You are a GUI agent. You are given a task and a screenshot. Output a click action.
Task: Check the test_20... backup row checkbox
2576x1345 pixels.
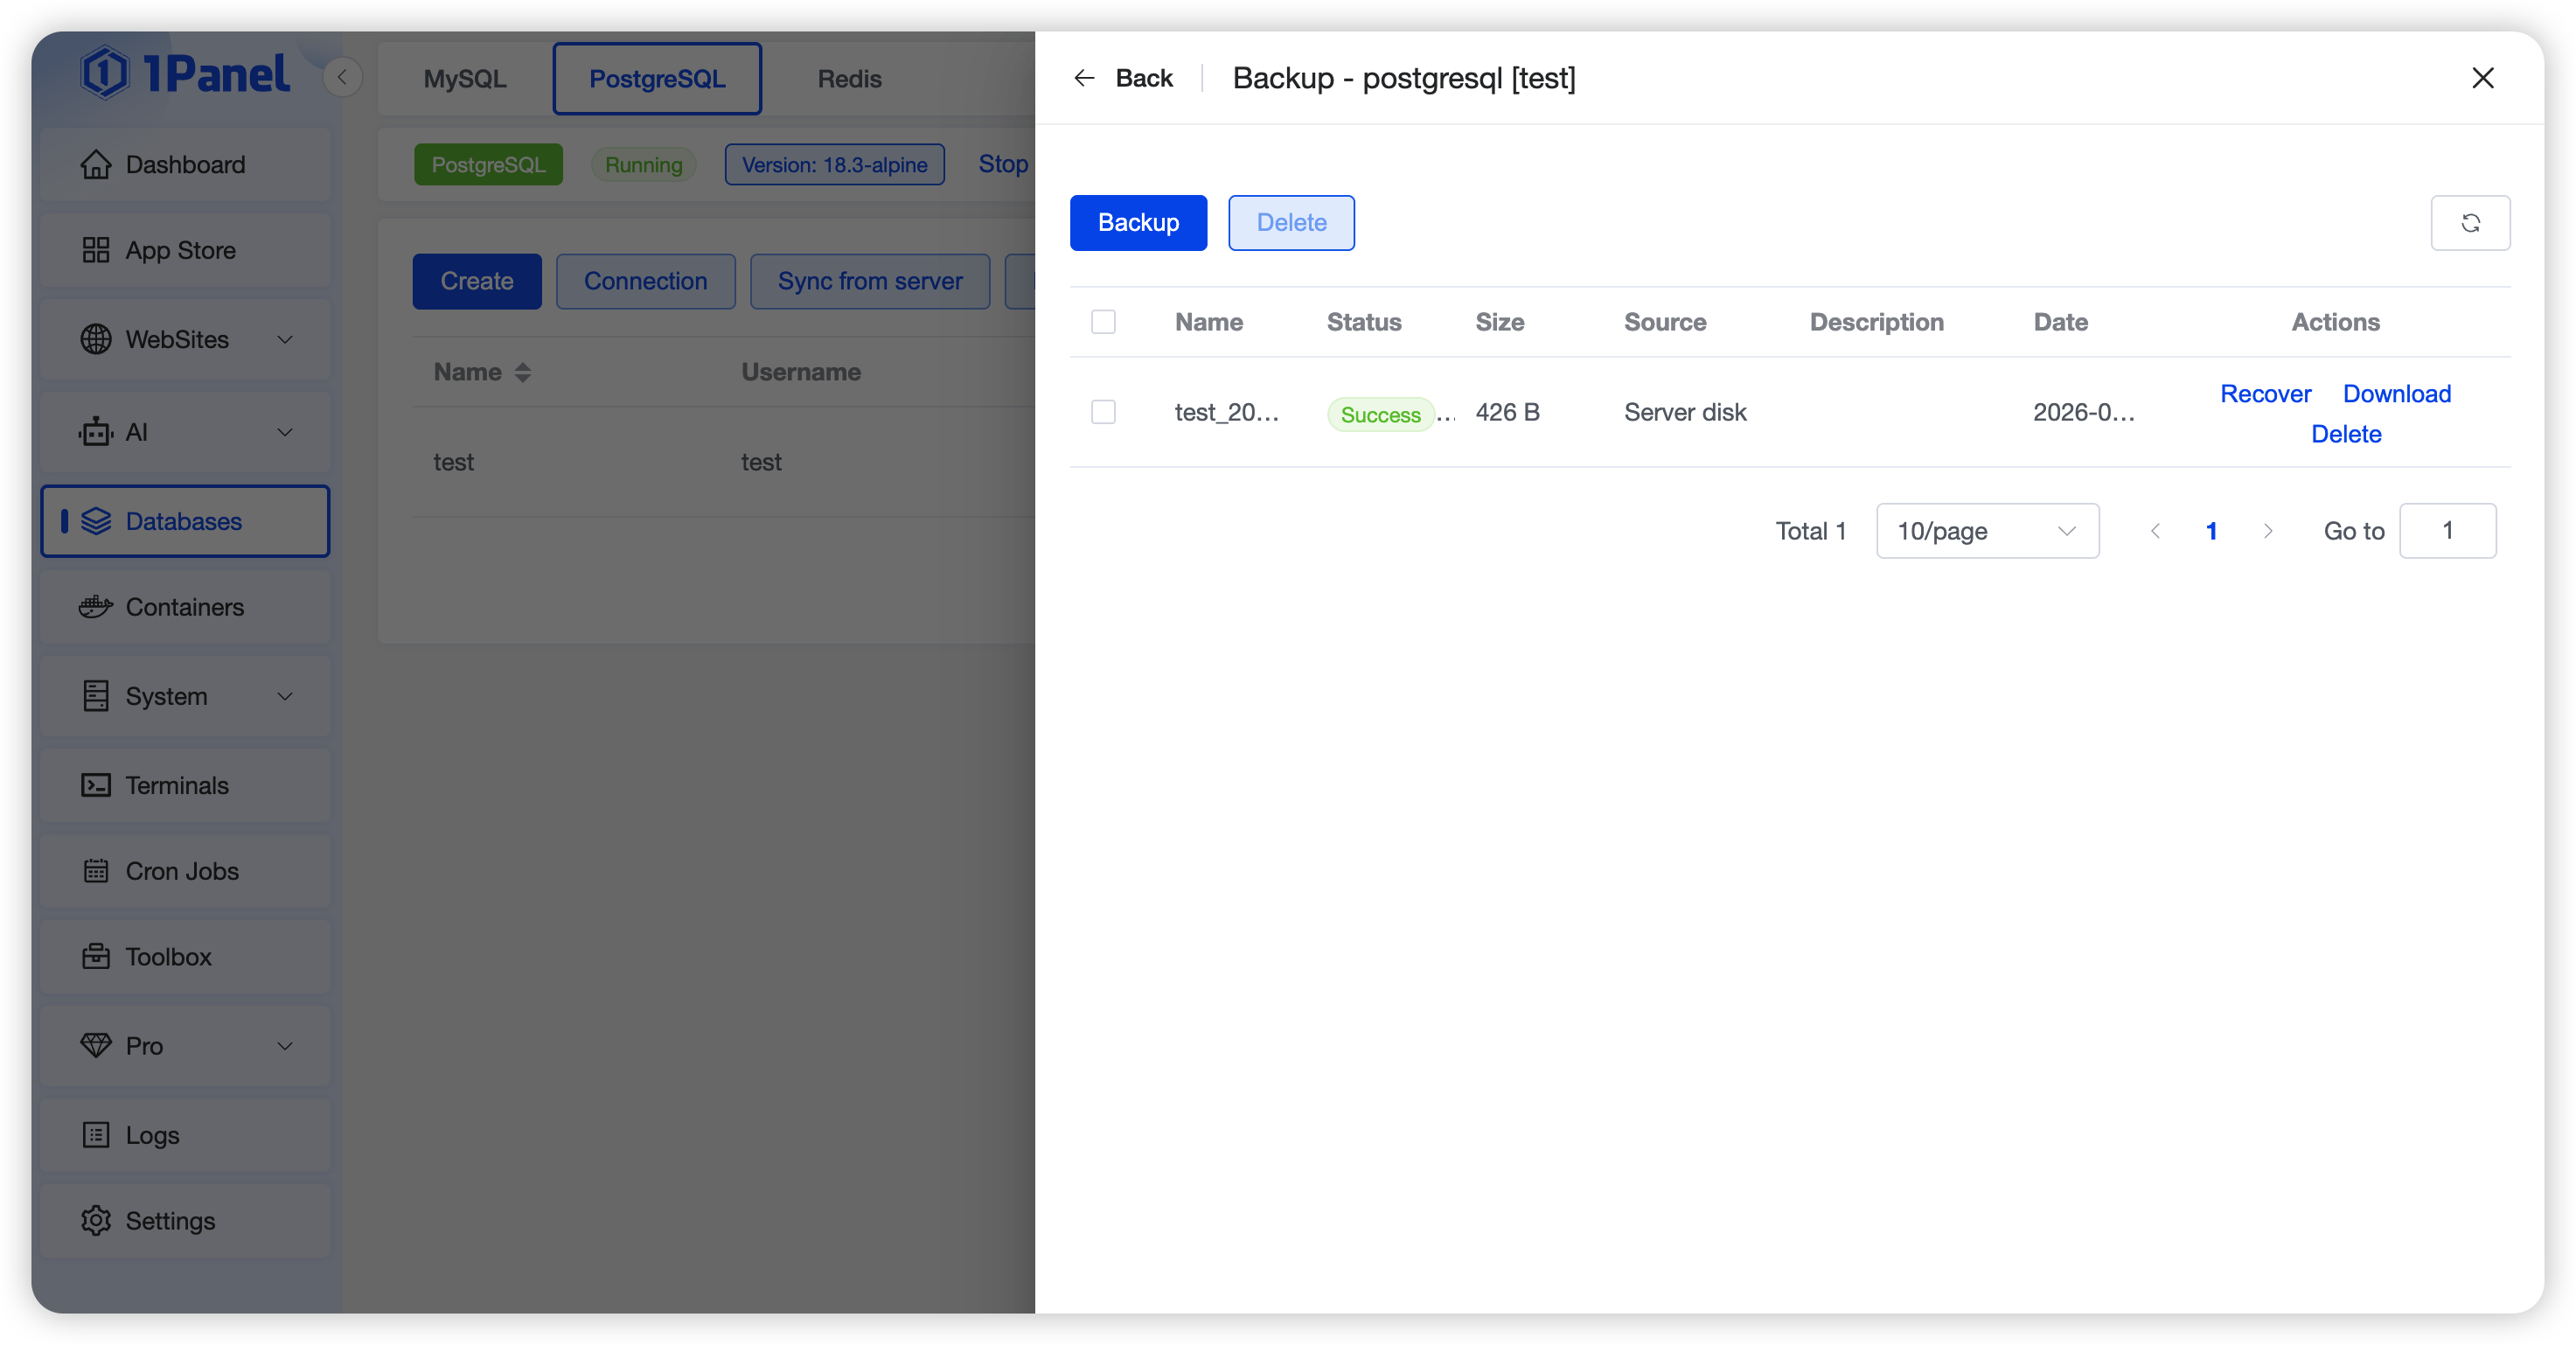1103,412
